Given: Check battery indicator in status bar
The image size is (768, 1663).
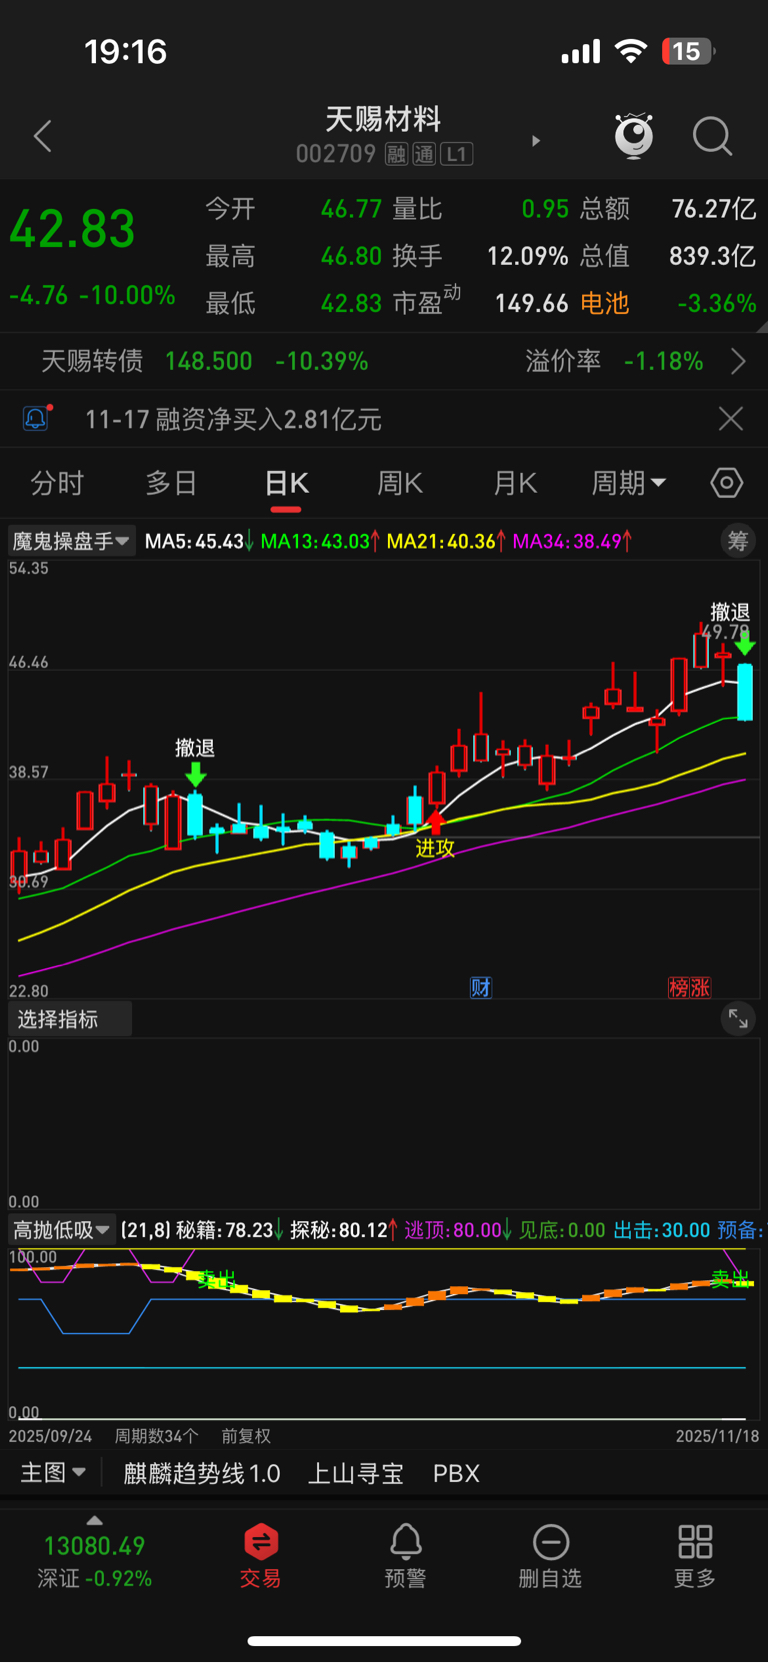Looking at the screenshot, I should [688, 51].
